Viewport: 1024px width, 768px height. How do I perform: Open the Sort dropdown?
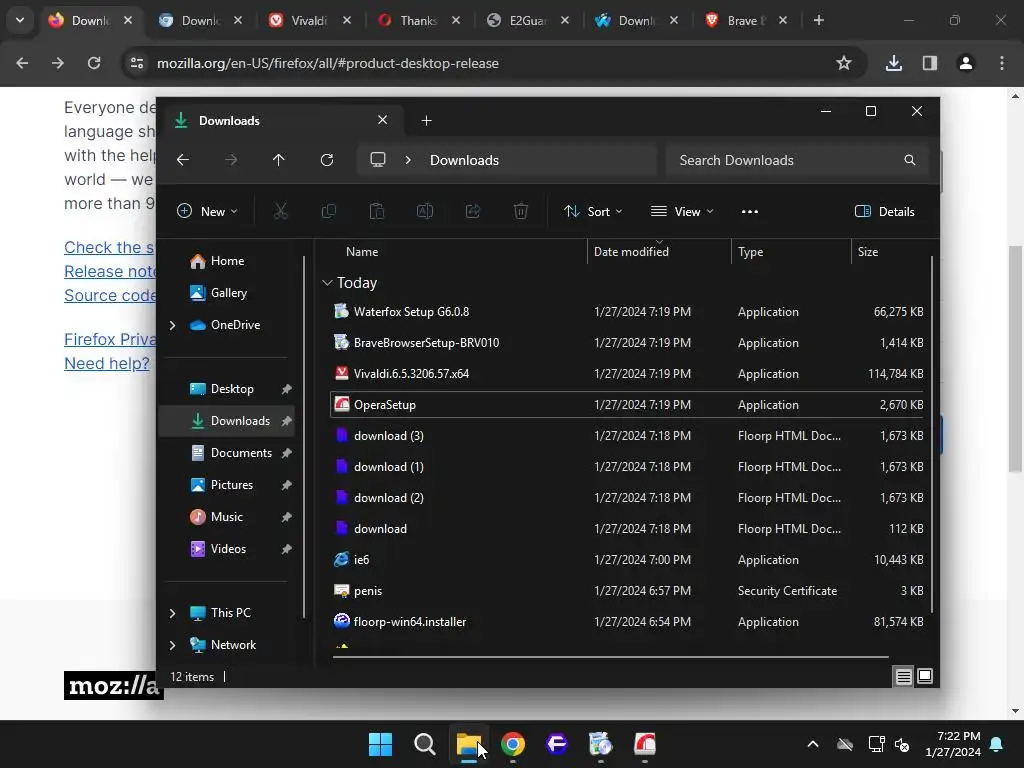(x=593, y=211)
